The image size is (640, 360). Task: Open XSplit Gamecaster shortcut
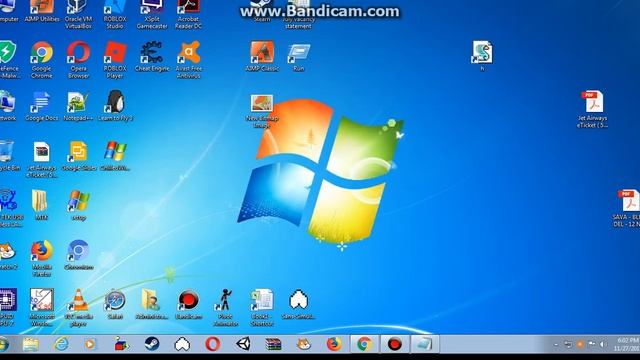[152, 15]
